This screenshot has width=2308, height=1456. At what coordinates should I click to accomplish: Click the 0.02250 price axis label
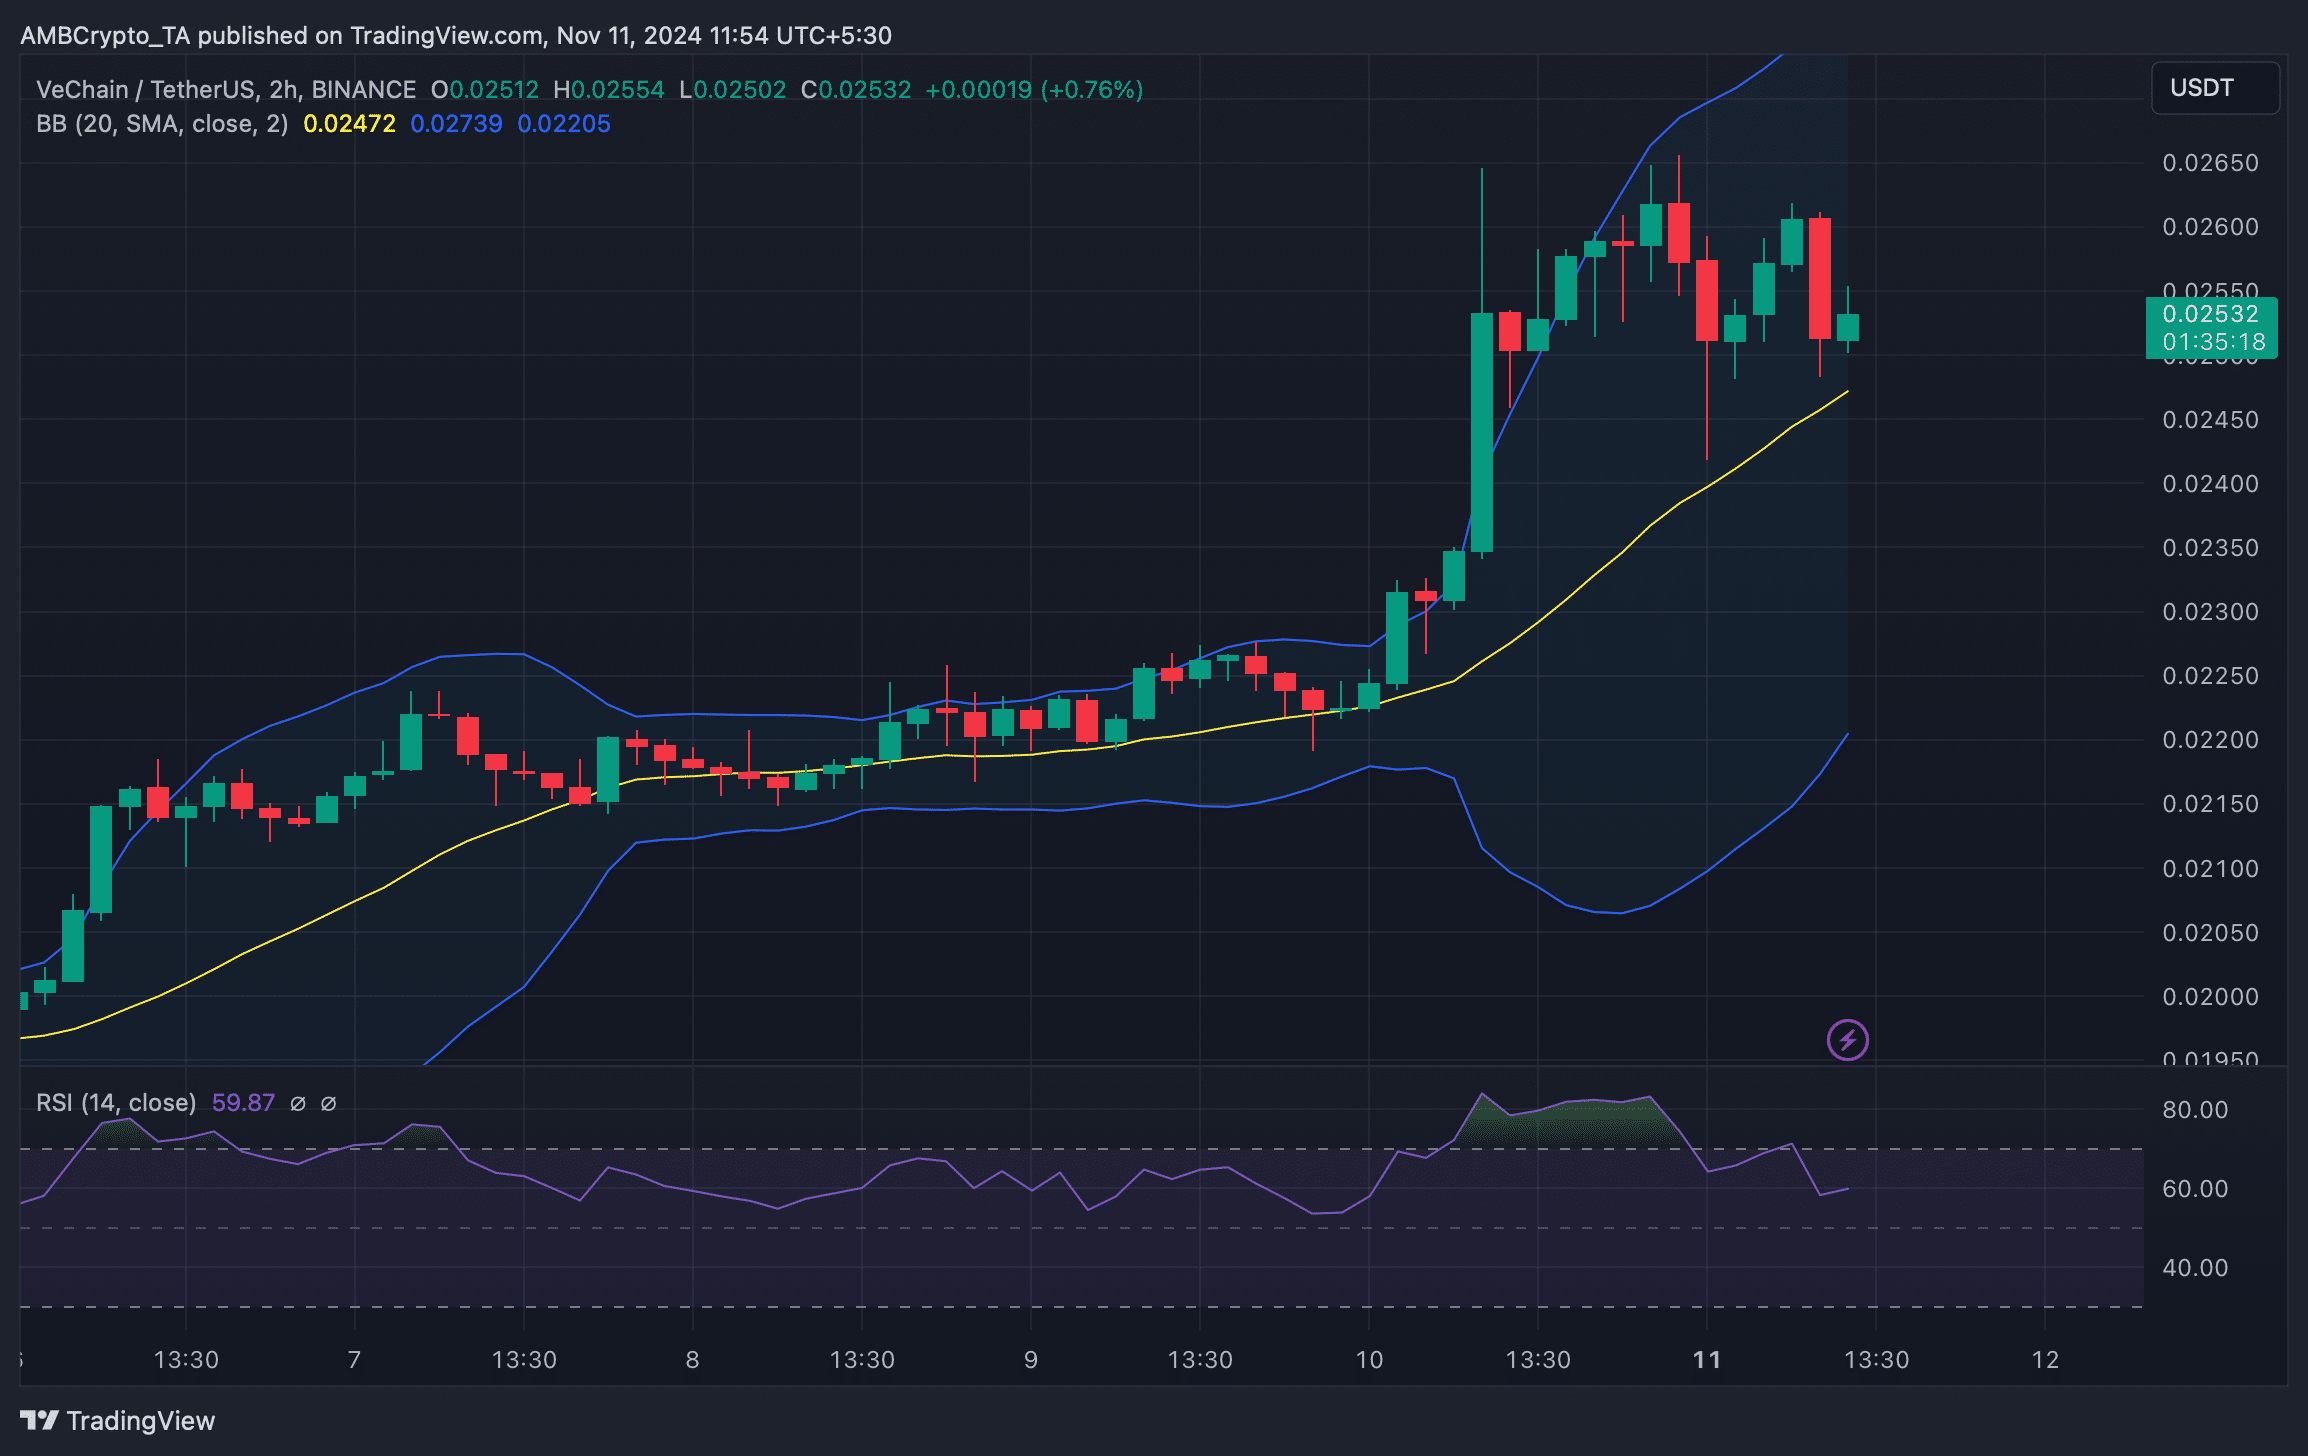point(2210,676)
